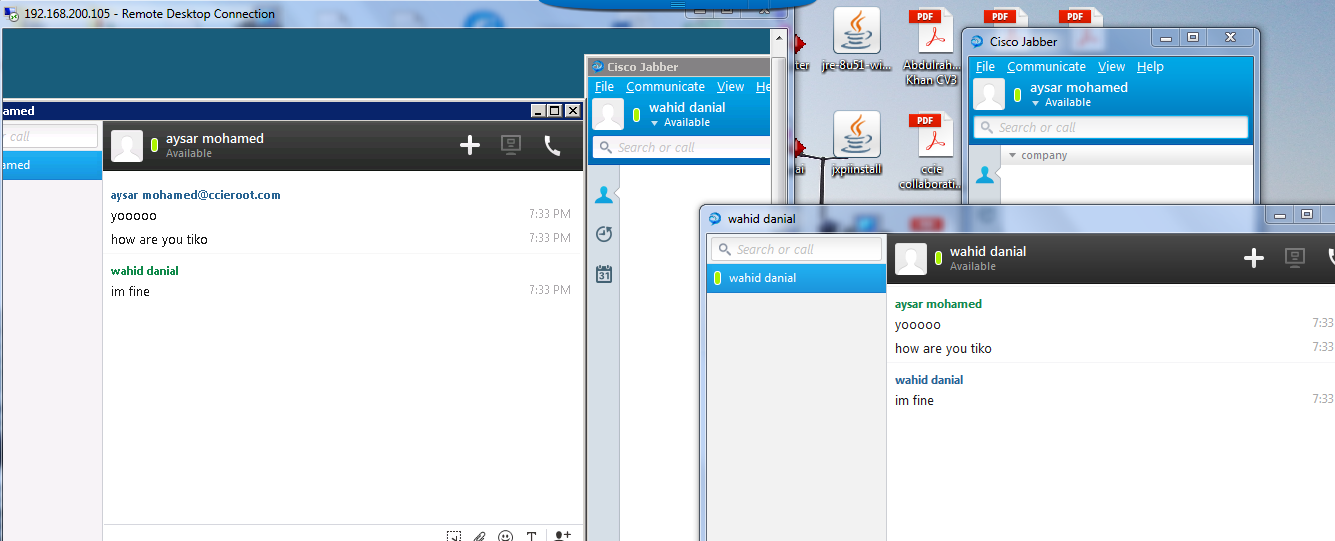1335x541 pixels.
Task: Click the plus icon in wahid danial chat header
Action: (x=1253, y=259)
